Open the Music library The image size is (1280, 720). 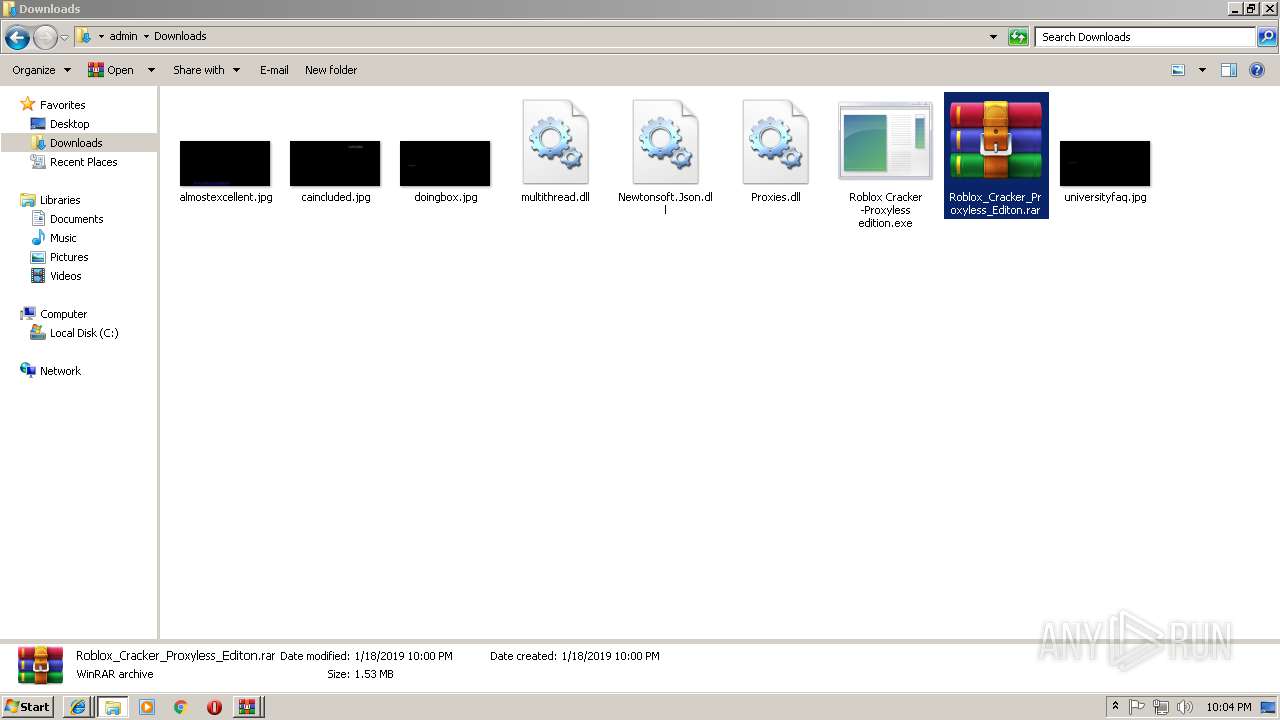coord(63,238)
